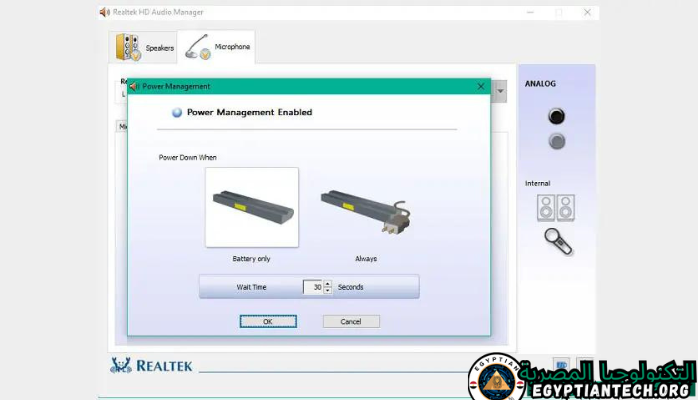Viewport: 698px width, 400px height.
Task: Click Cancel in Power Management dialog
Action: 351,321
